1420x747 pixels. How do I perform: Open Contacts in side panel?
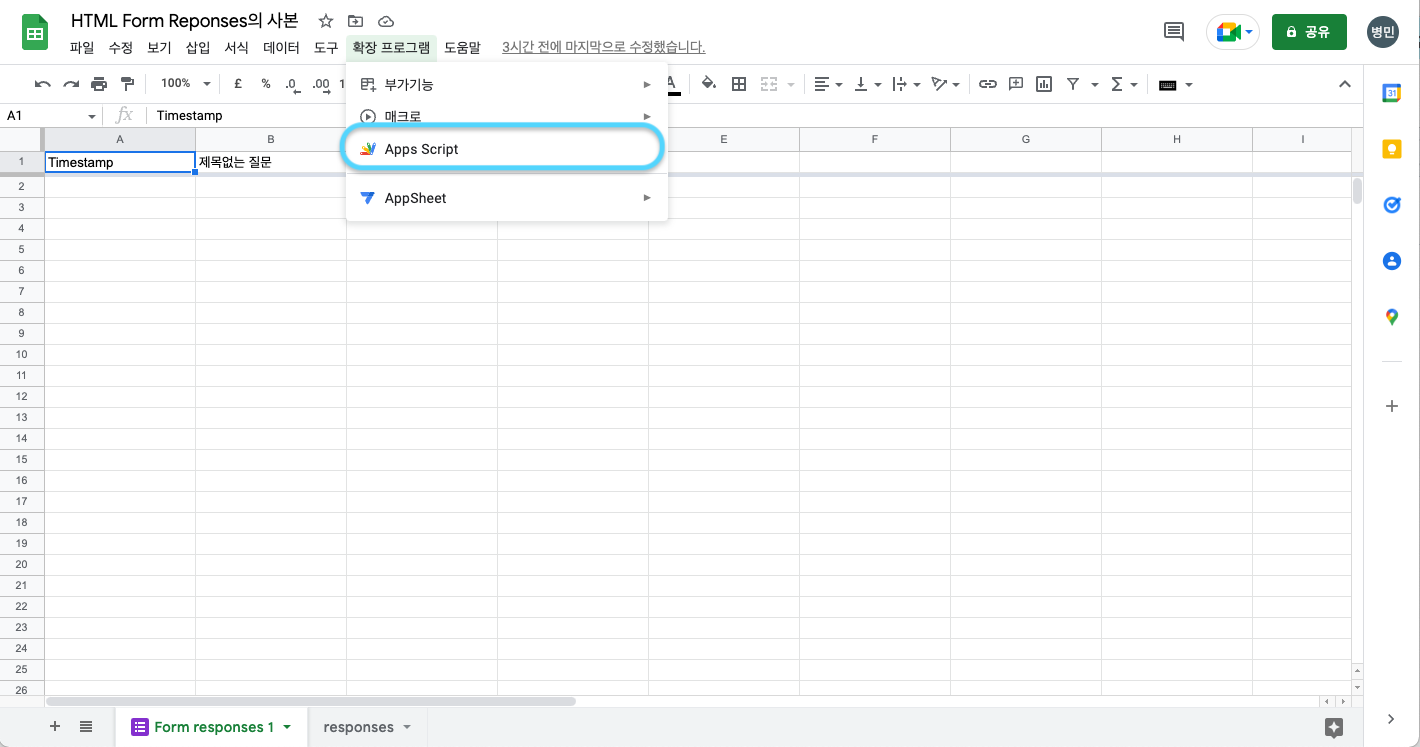click(1391, 261)
